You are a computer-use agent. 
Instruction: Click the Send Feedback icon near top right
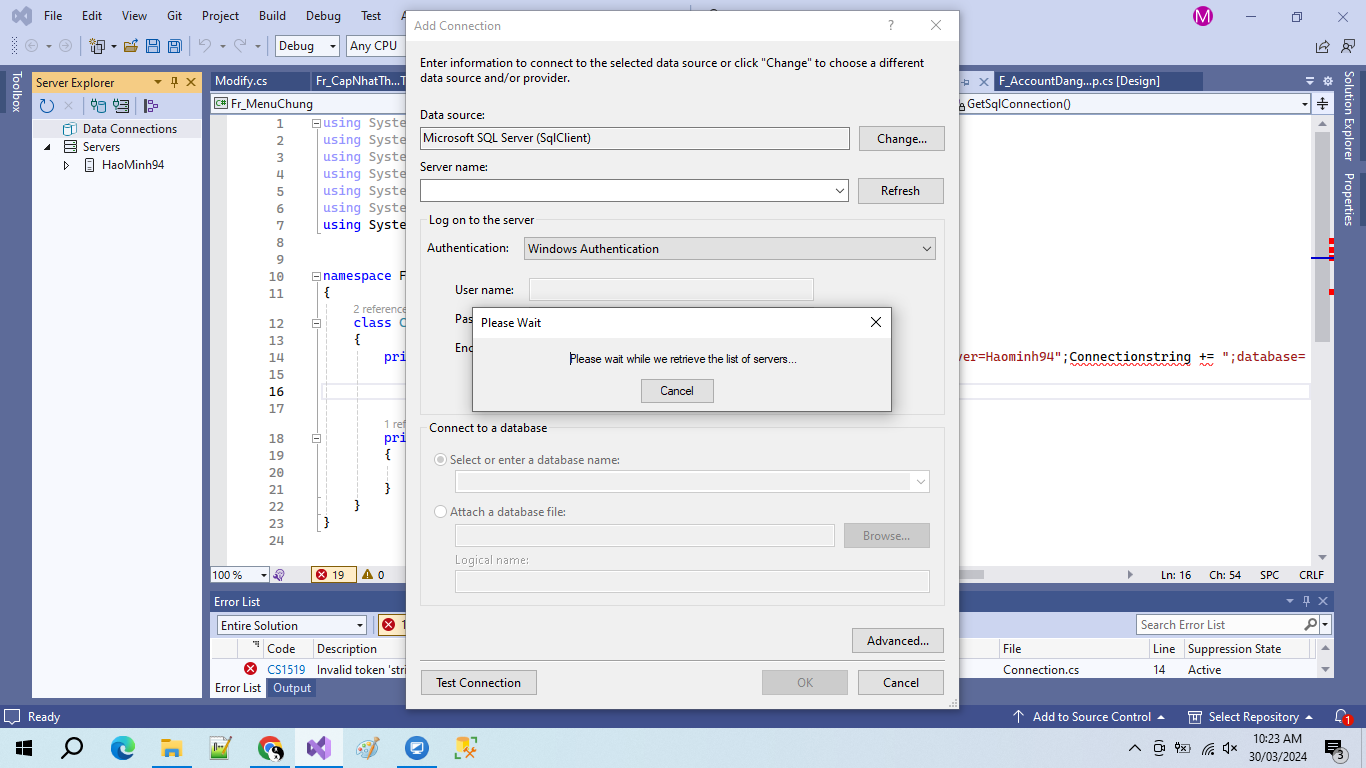pos(1346,46)
